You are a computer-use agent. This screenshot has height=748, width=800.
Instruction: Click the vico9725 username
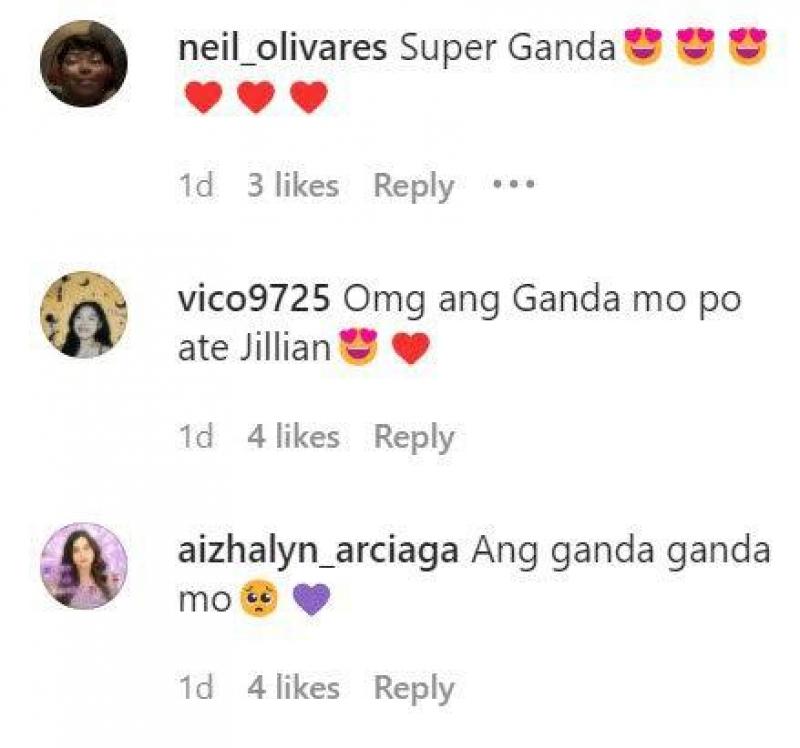coord(254,299)
